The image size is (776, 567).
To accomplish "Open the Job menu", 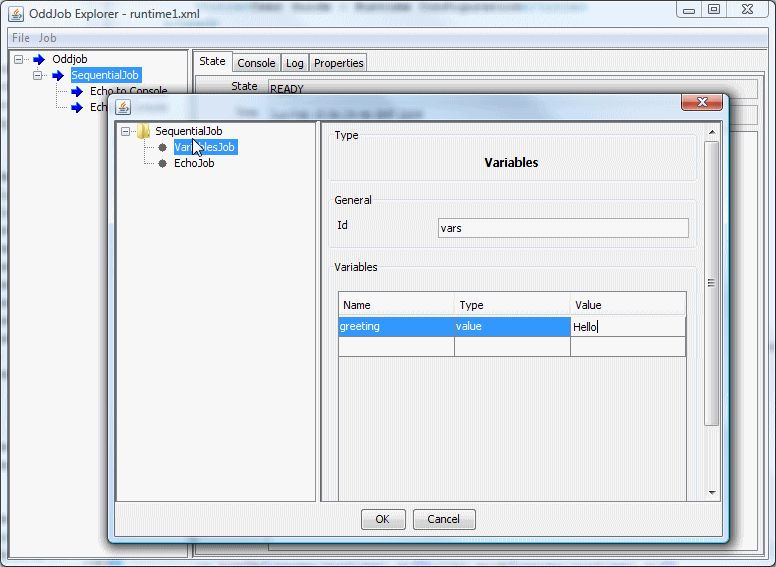I will click(x=47, y=38).
